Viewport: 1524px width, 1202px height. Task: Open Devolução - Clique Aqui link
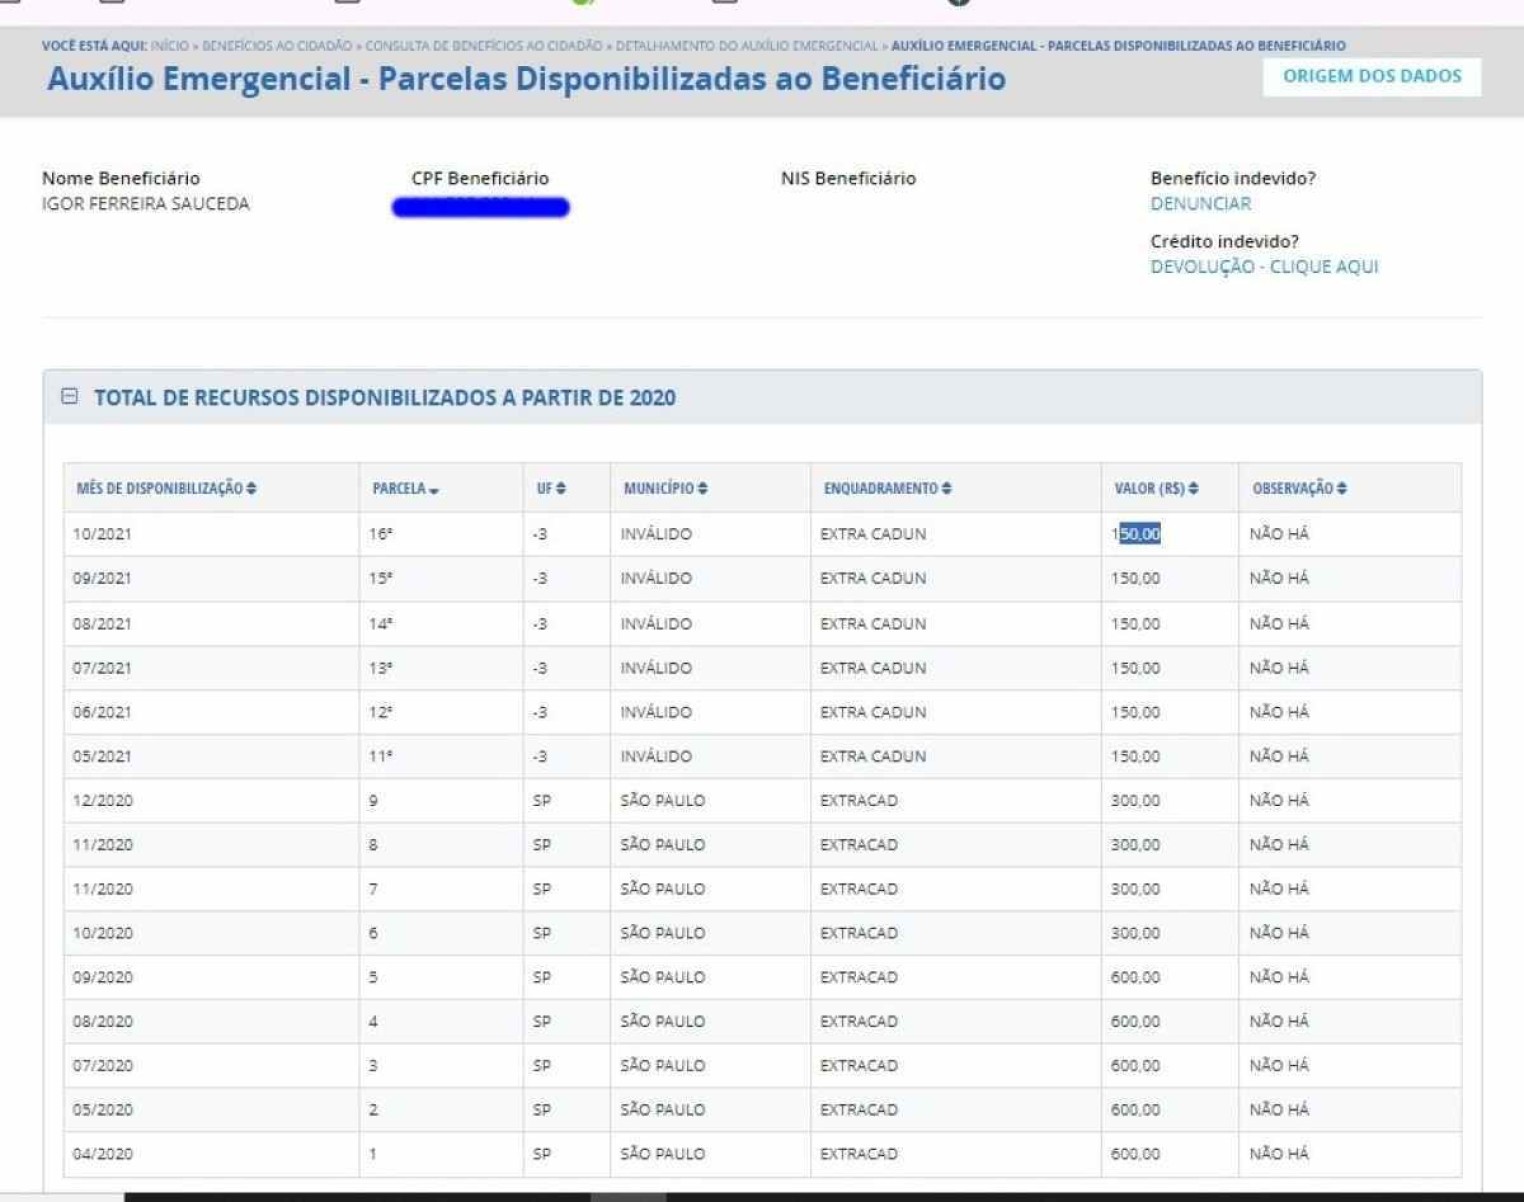pos(1264,266)
